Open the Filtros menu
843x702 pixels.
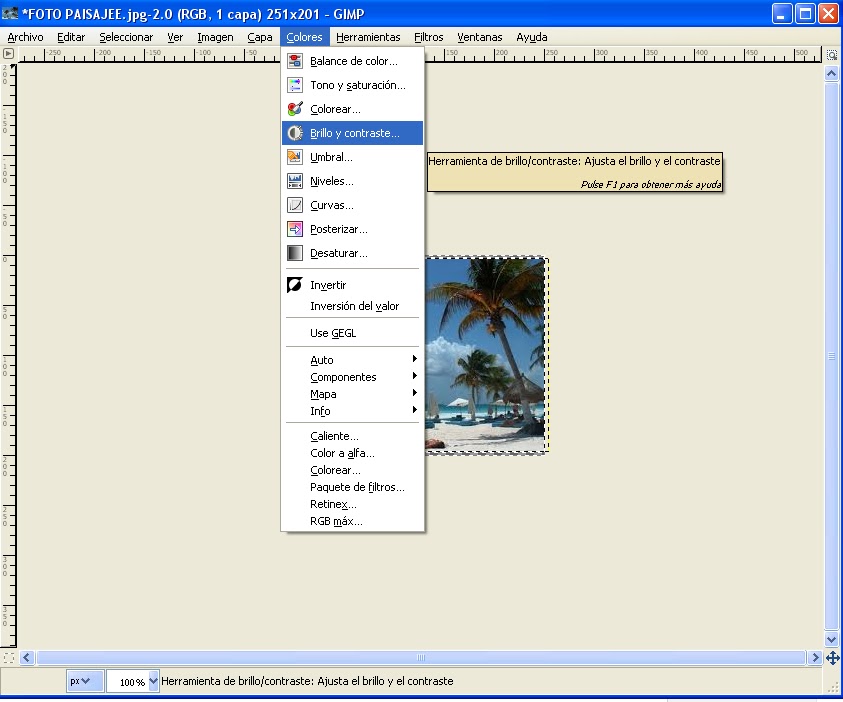428,37
